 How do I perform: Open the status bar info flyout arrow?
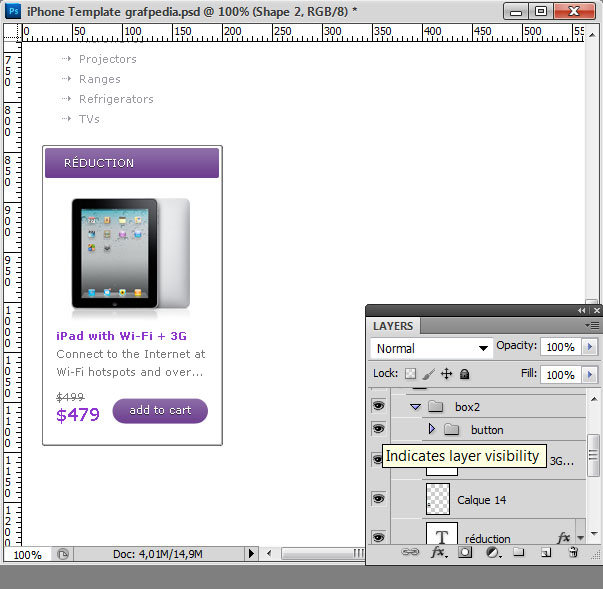coord(251,554)
